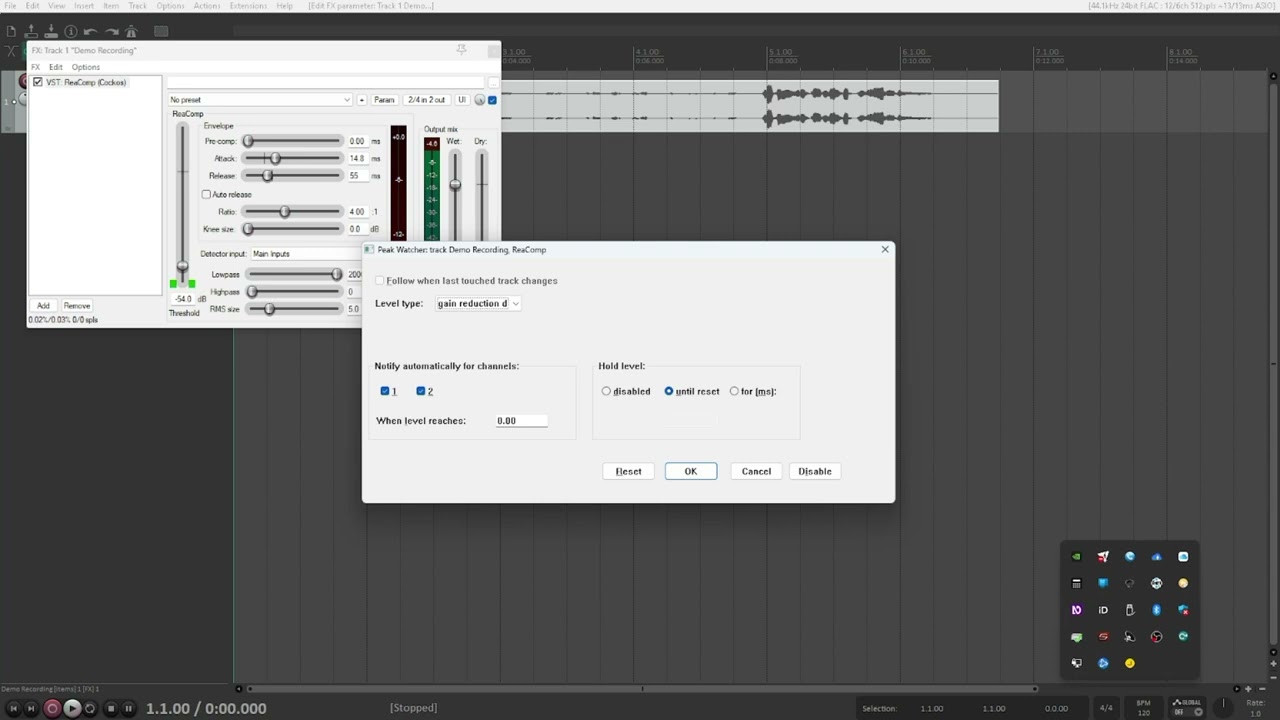Open Detector input Main Inputs dropdown

point(305,254)
